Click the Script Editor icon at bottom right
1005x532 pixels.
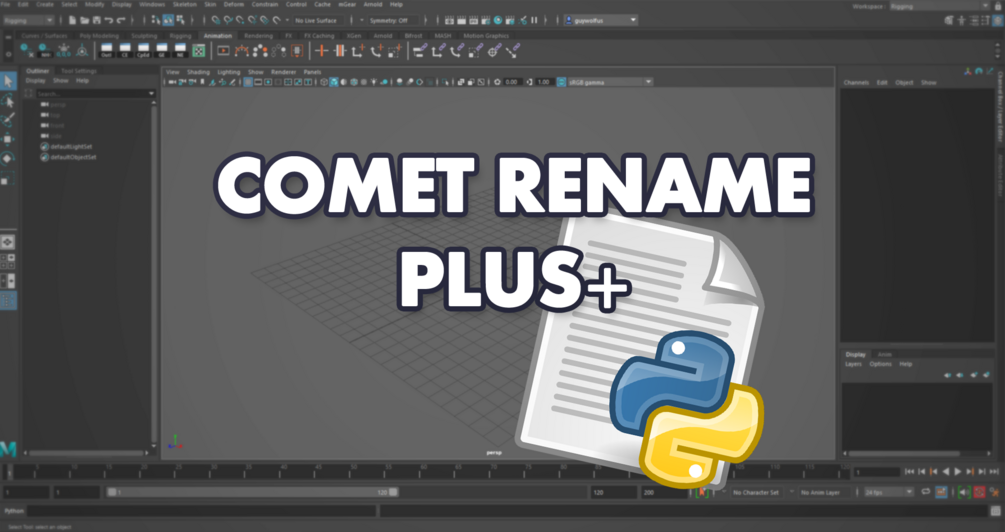[995, 511]
